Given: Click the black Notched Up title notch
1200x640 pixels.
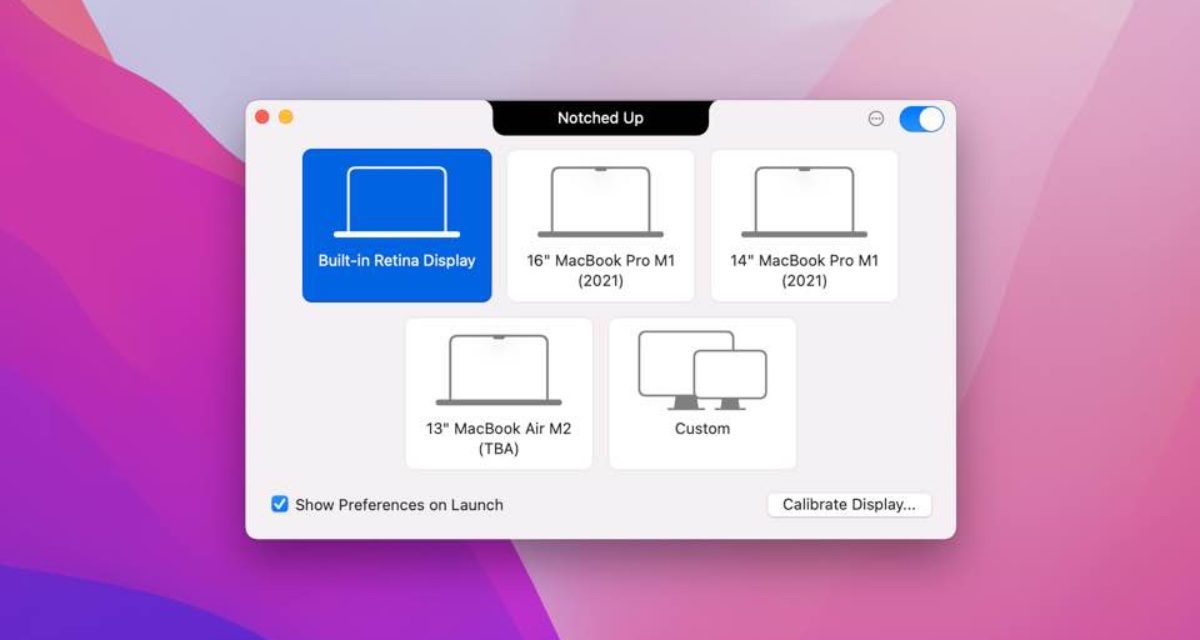Looking at the screenshot, I should pos(600,118).
